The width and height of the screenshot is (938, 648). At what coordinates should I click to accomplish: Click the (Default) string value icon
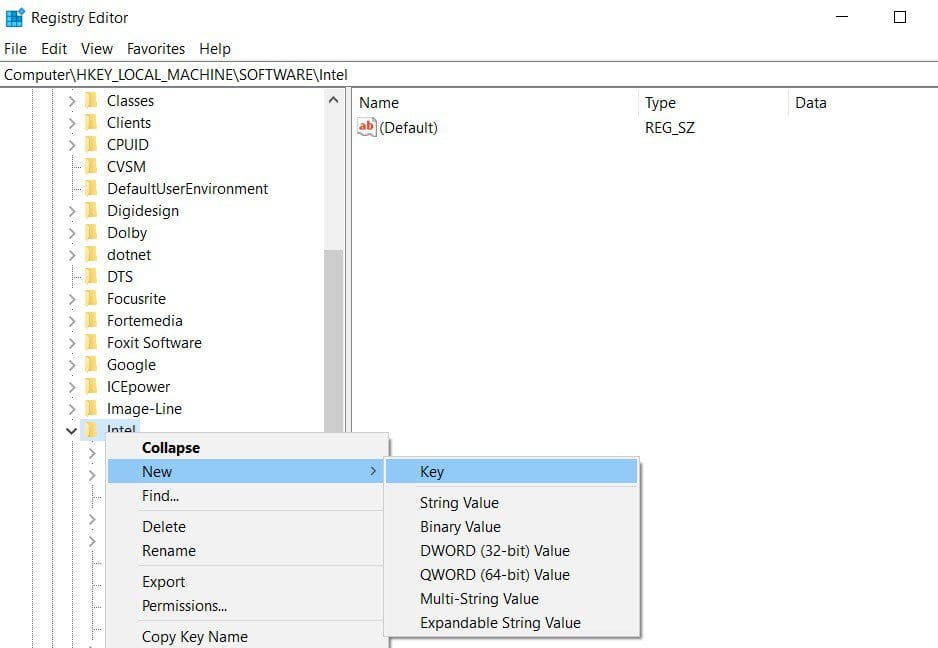(x=366, y=127)
